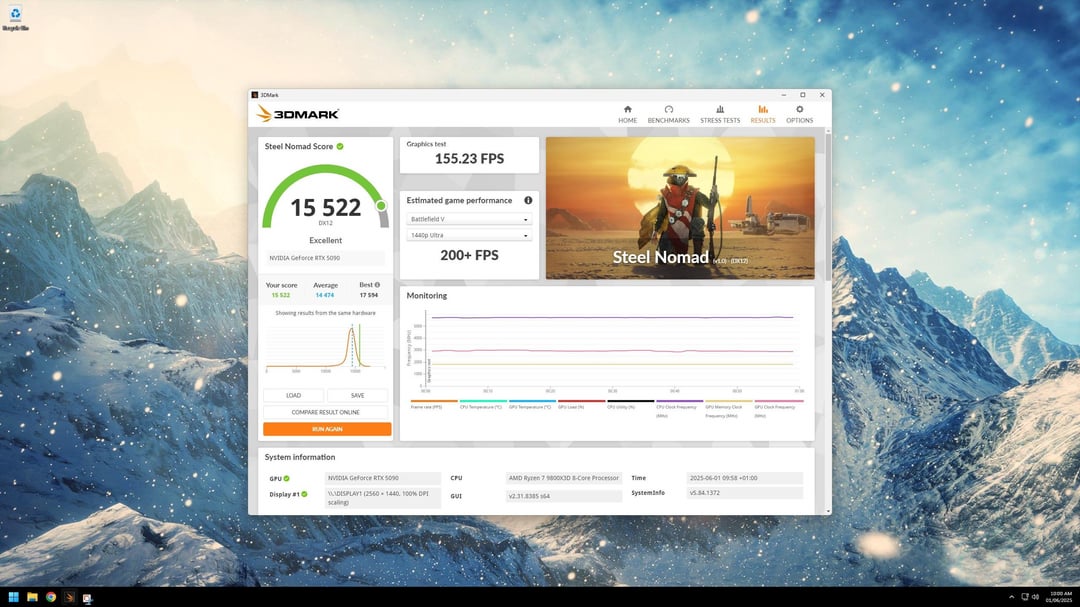Toggle the GPU Memory Clock Frequency legend swatch

[x=729, y=401]
